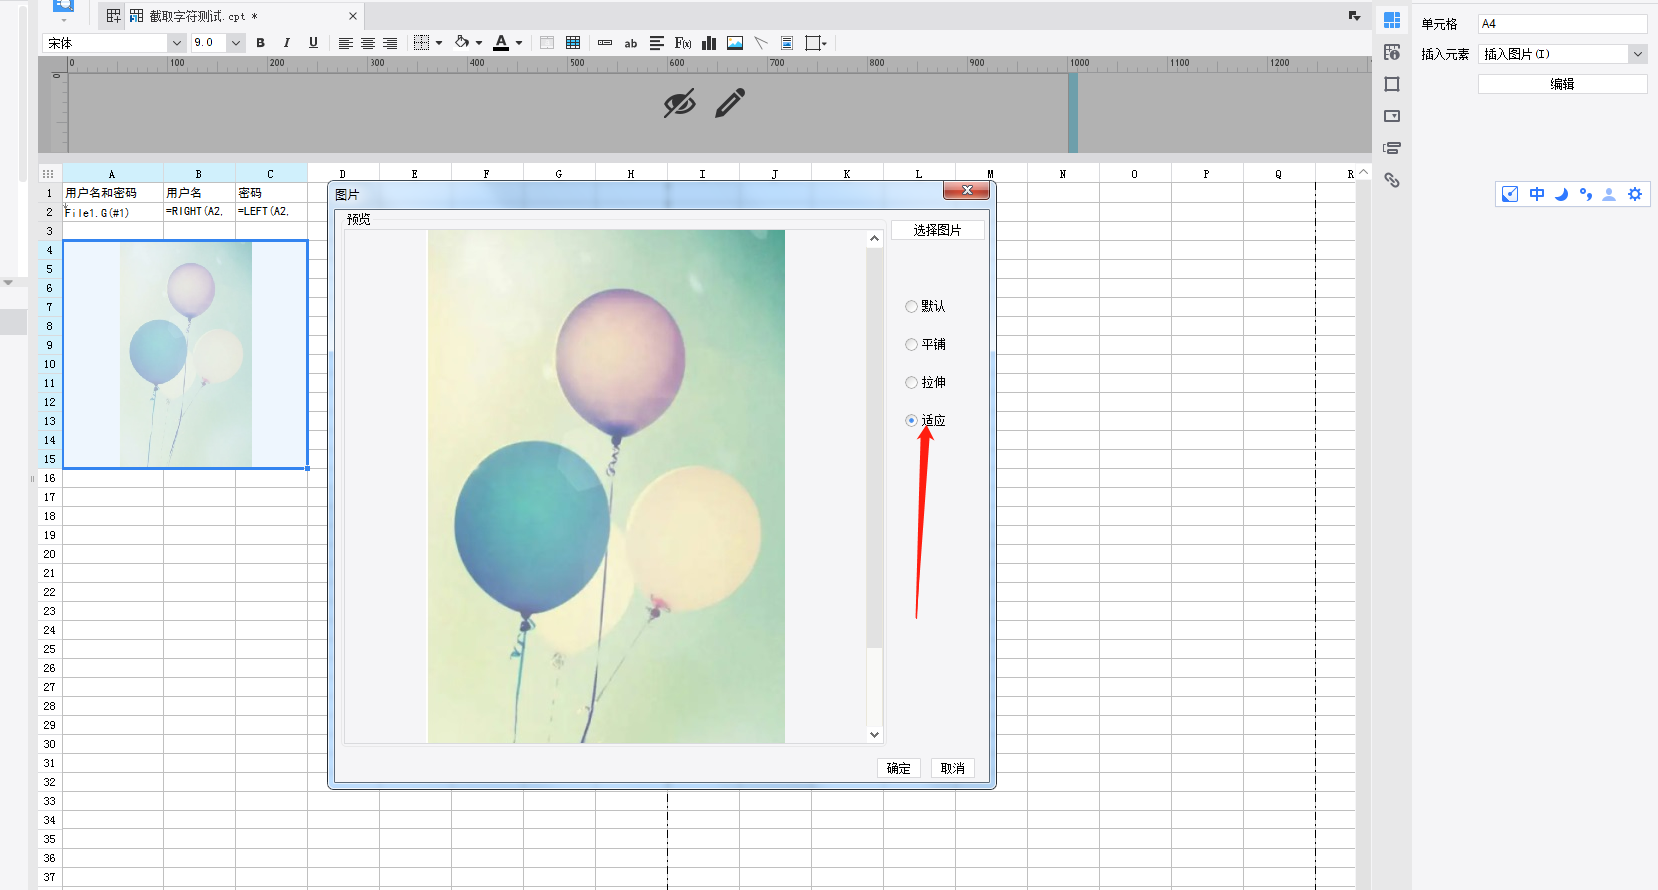This screenshot has width=1658, height=890.
Task: Insert chart element from toolbar
Action: point(709,43)
